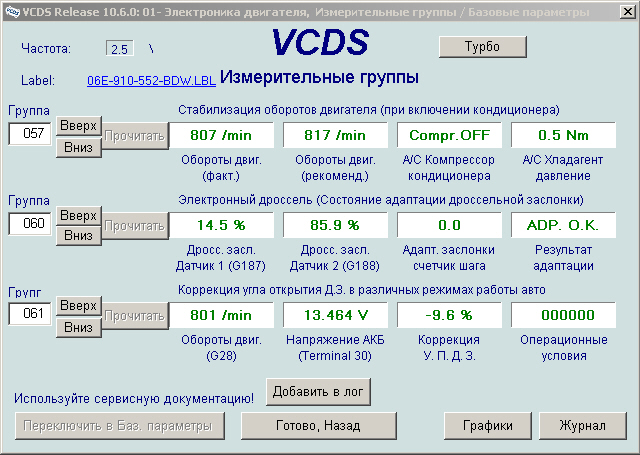Click group number field 060
This screenshot has height=455, width=640.
coord(30,224)
